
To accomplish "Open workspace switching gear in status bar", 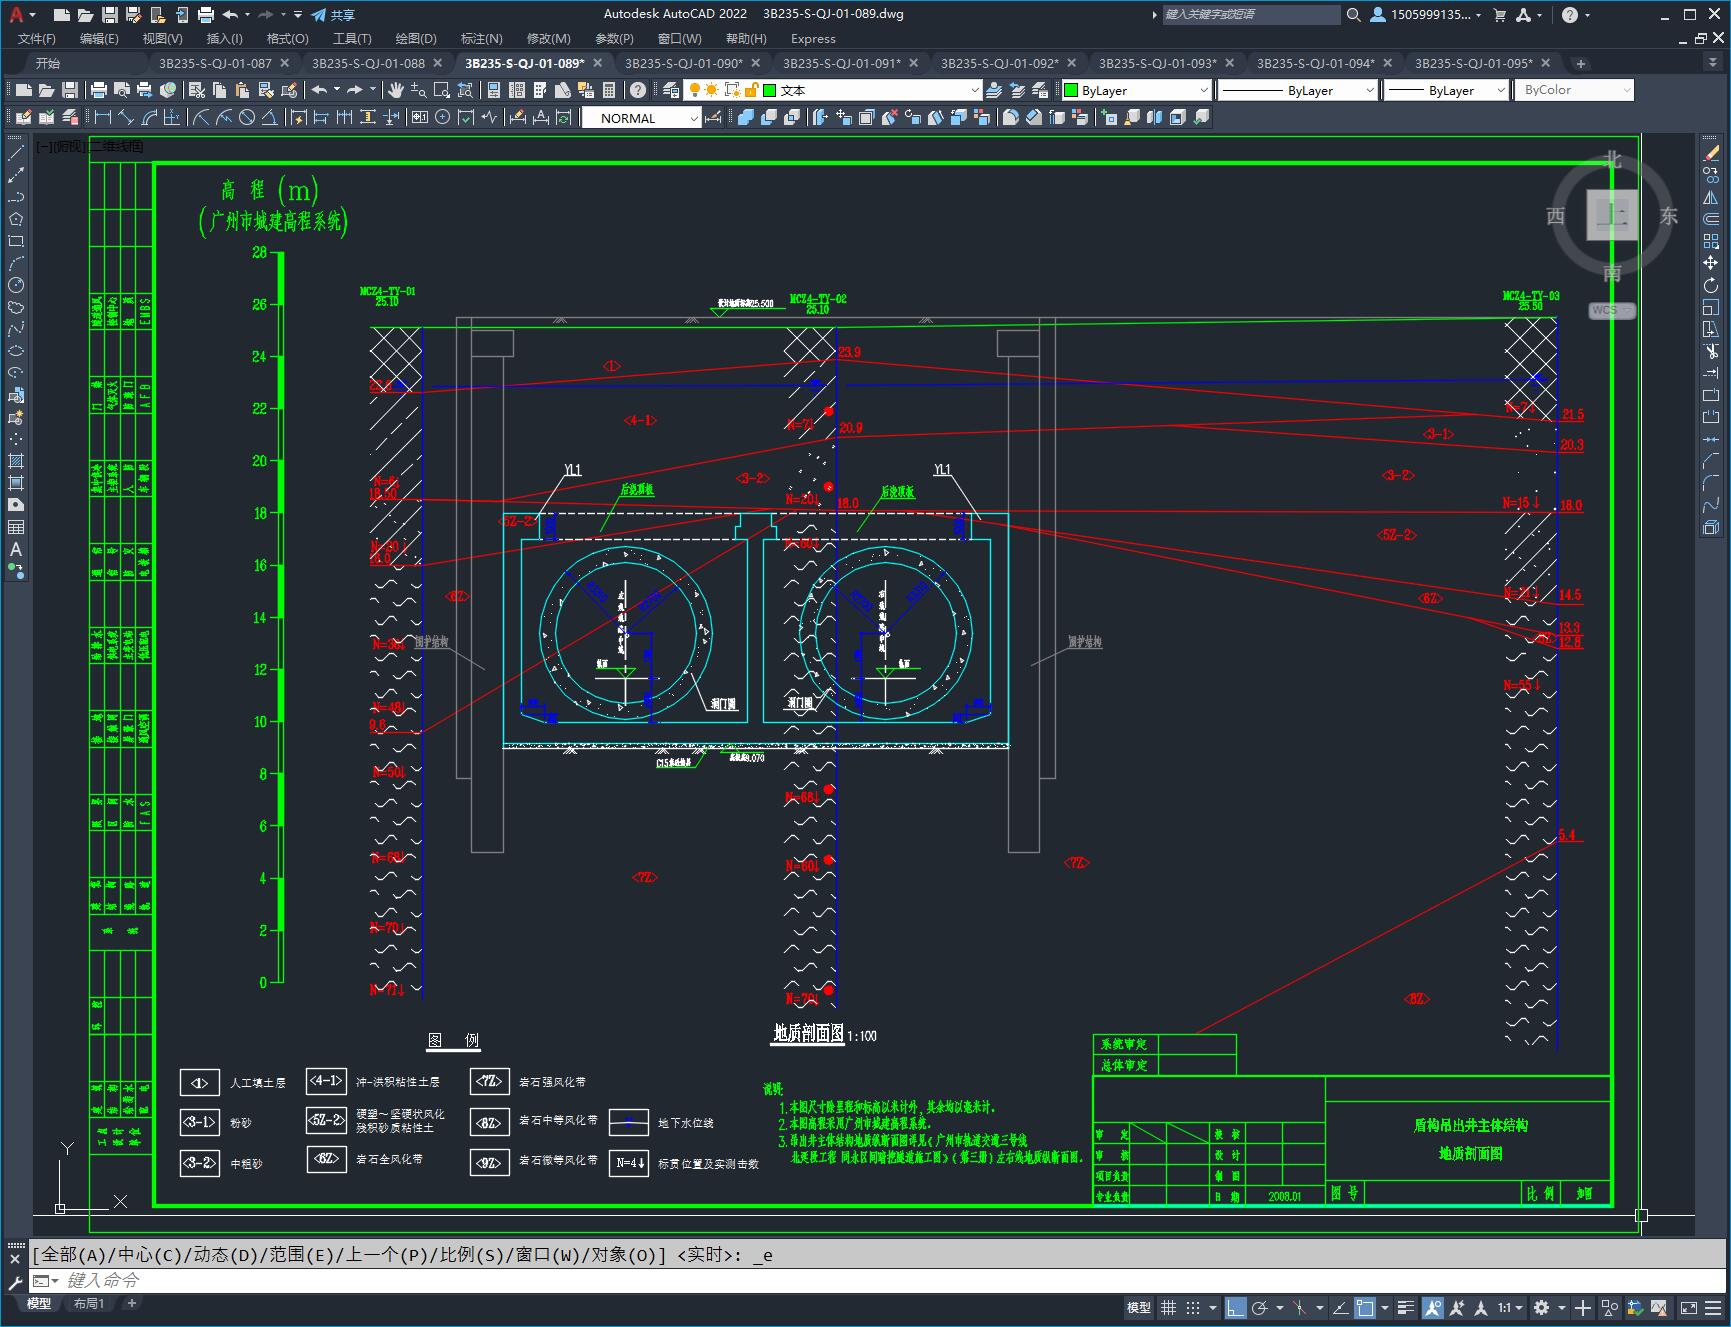I will point(1542,1307).
